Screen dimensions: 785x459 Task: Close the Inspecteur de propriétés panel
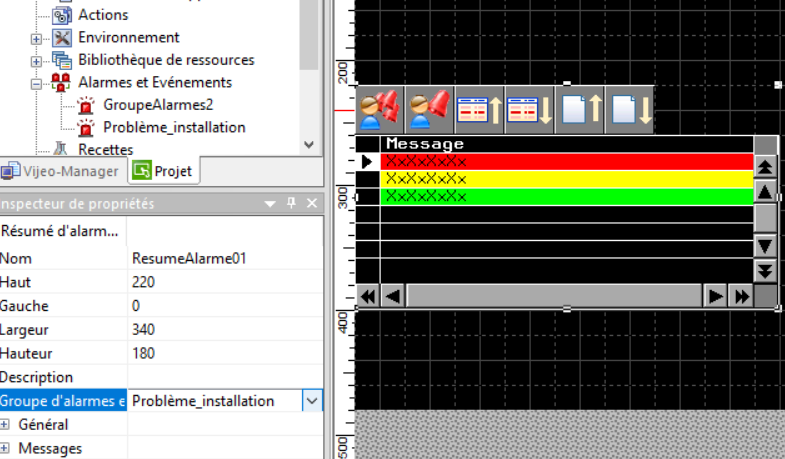click(x=312, y=203)
